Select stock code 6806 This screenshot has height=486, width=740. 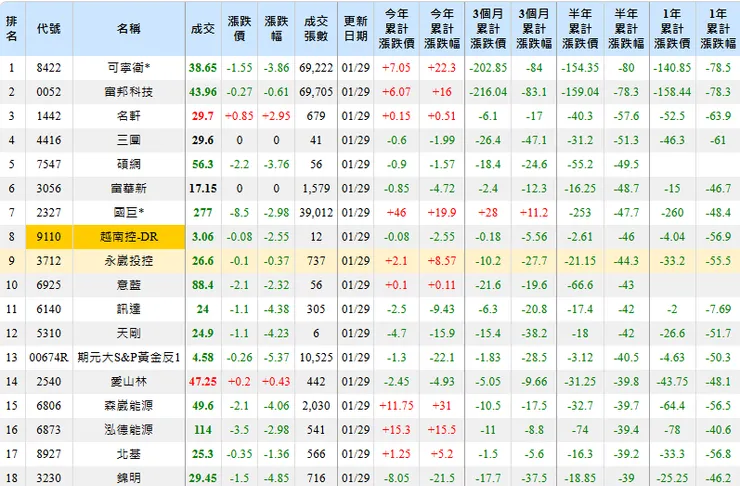tap(49, 405)
